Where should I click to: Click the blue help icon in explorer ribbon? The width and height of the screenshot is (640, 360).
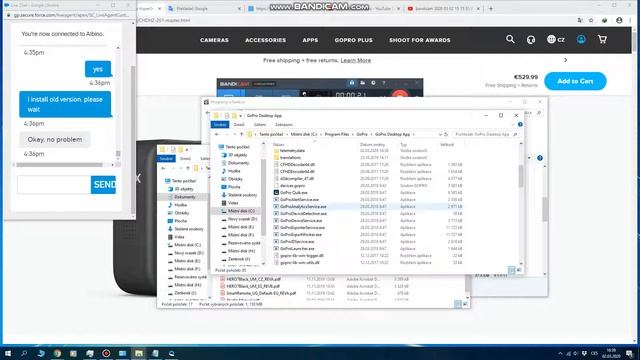[x=520, y=124]
